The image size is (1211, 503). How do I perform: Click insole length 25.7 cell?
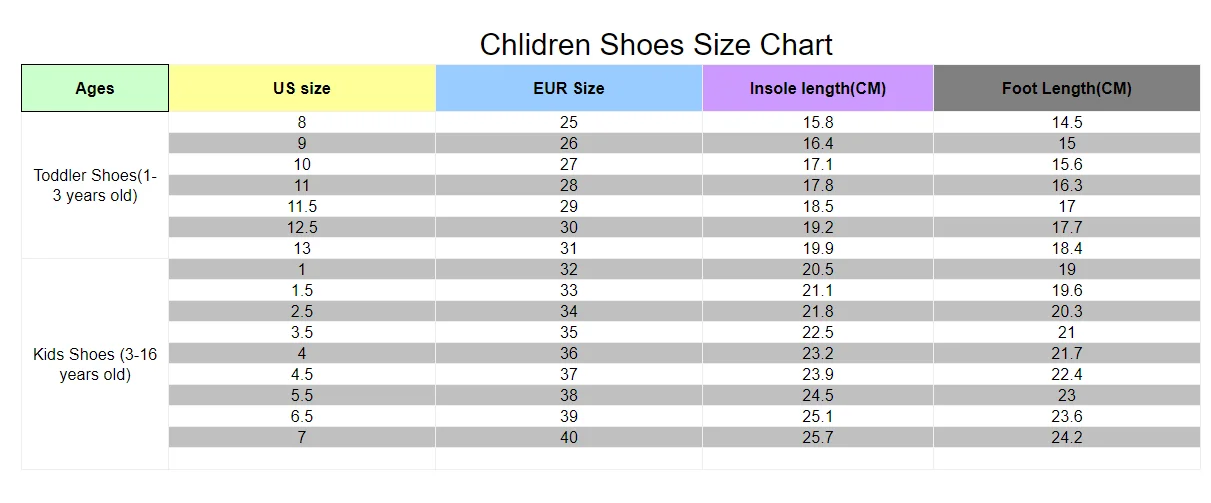[x=818, y=437]
